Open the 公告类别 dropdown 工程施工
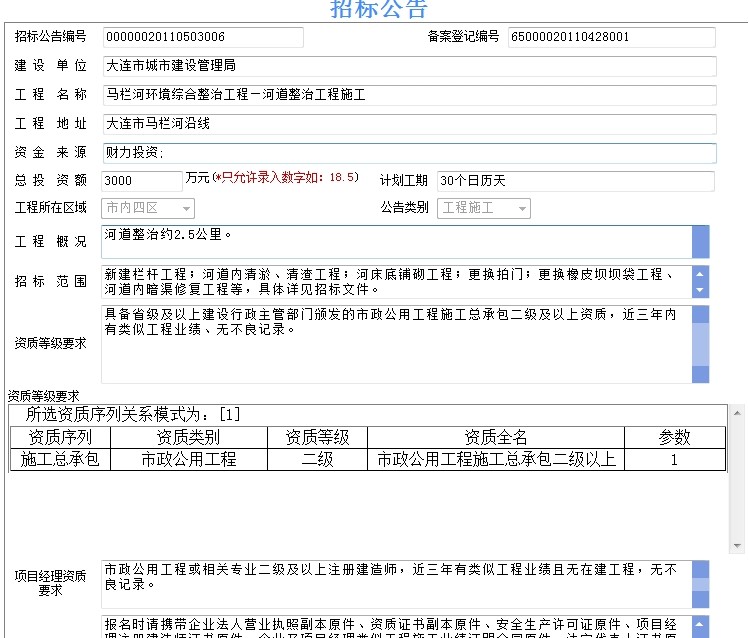The height and width of the screenshot is (638, 749). (484, 208)
